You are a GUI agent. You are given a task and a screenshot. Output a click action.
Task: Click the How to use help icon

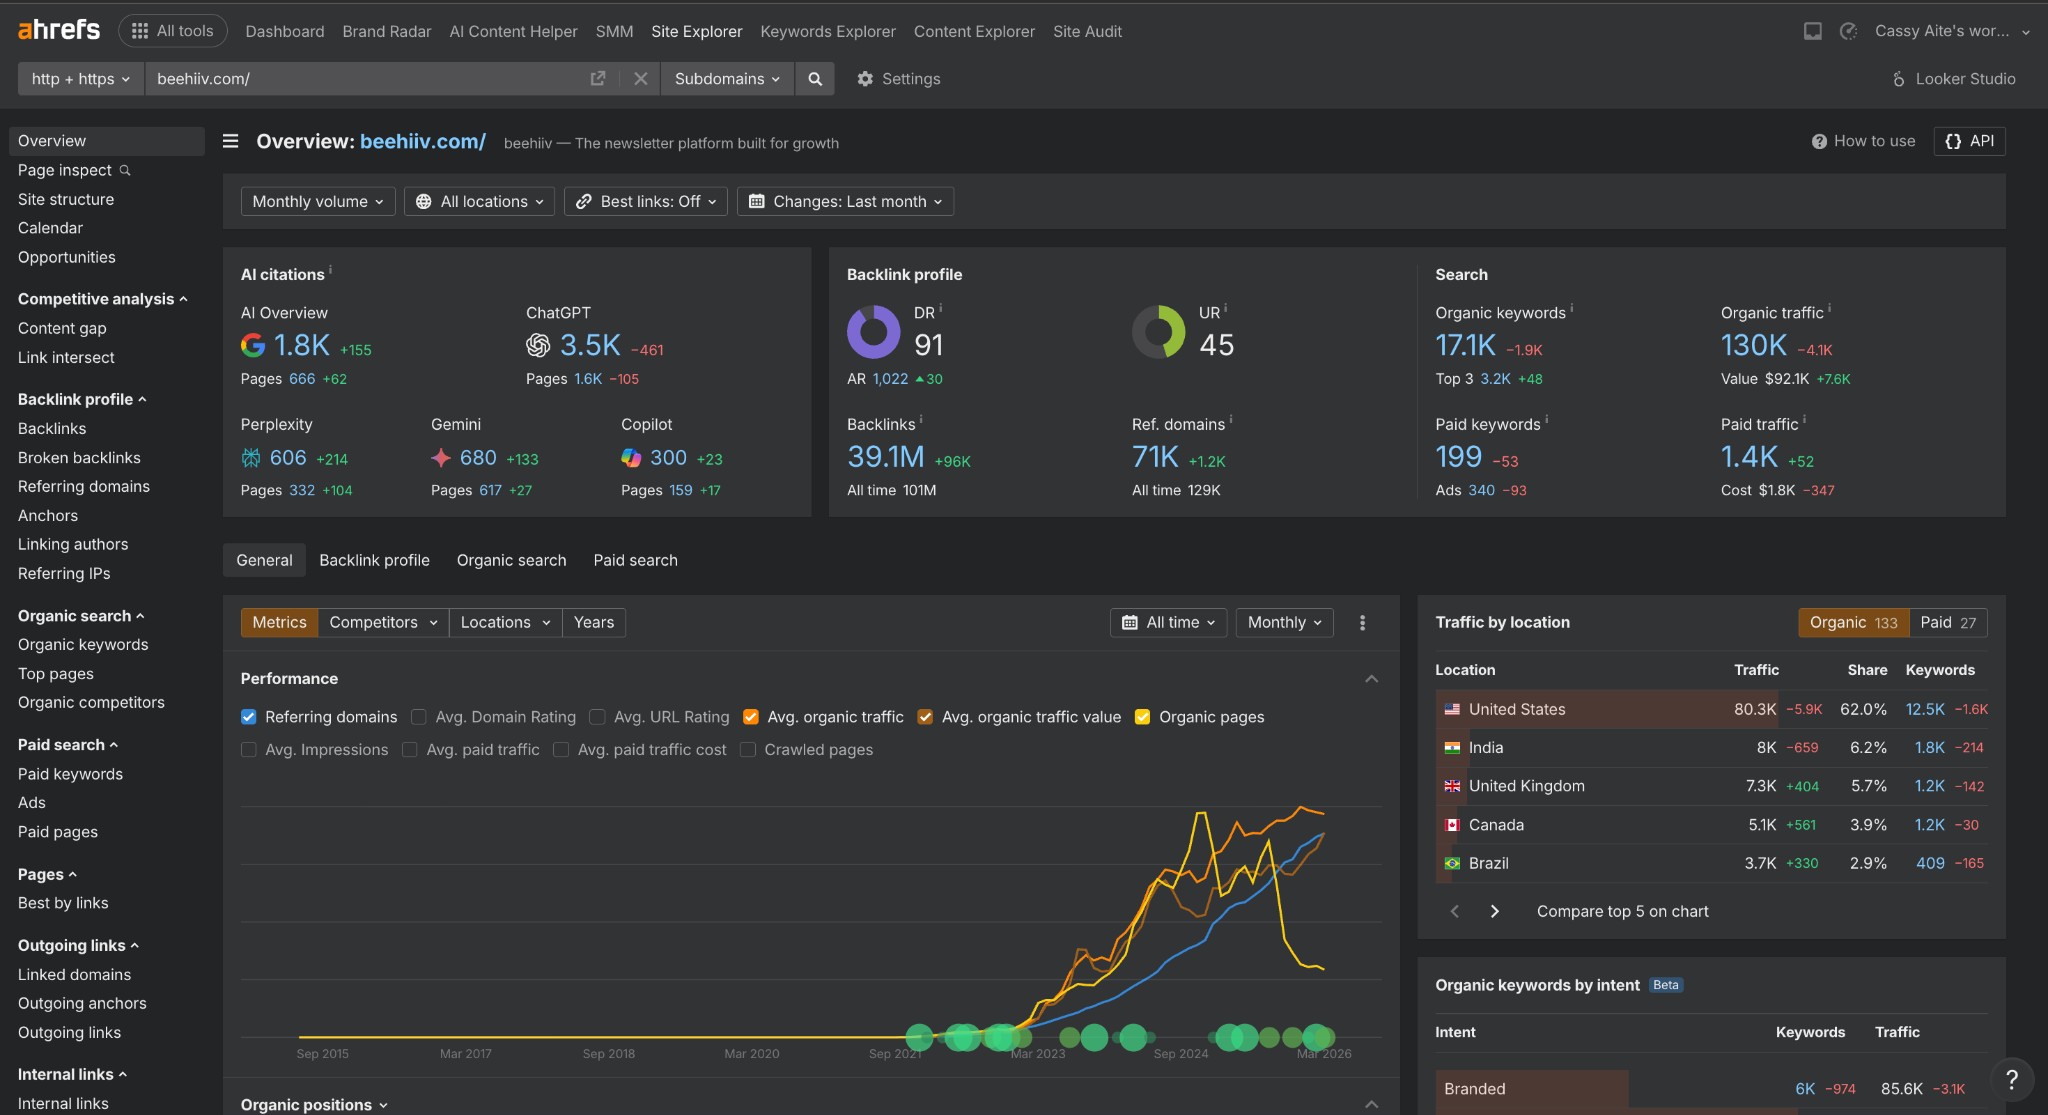tap(1820, 140)
